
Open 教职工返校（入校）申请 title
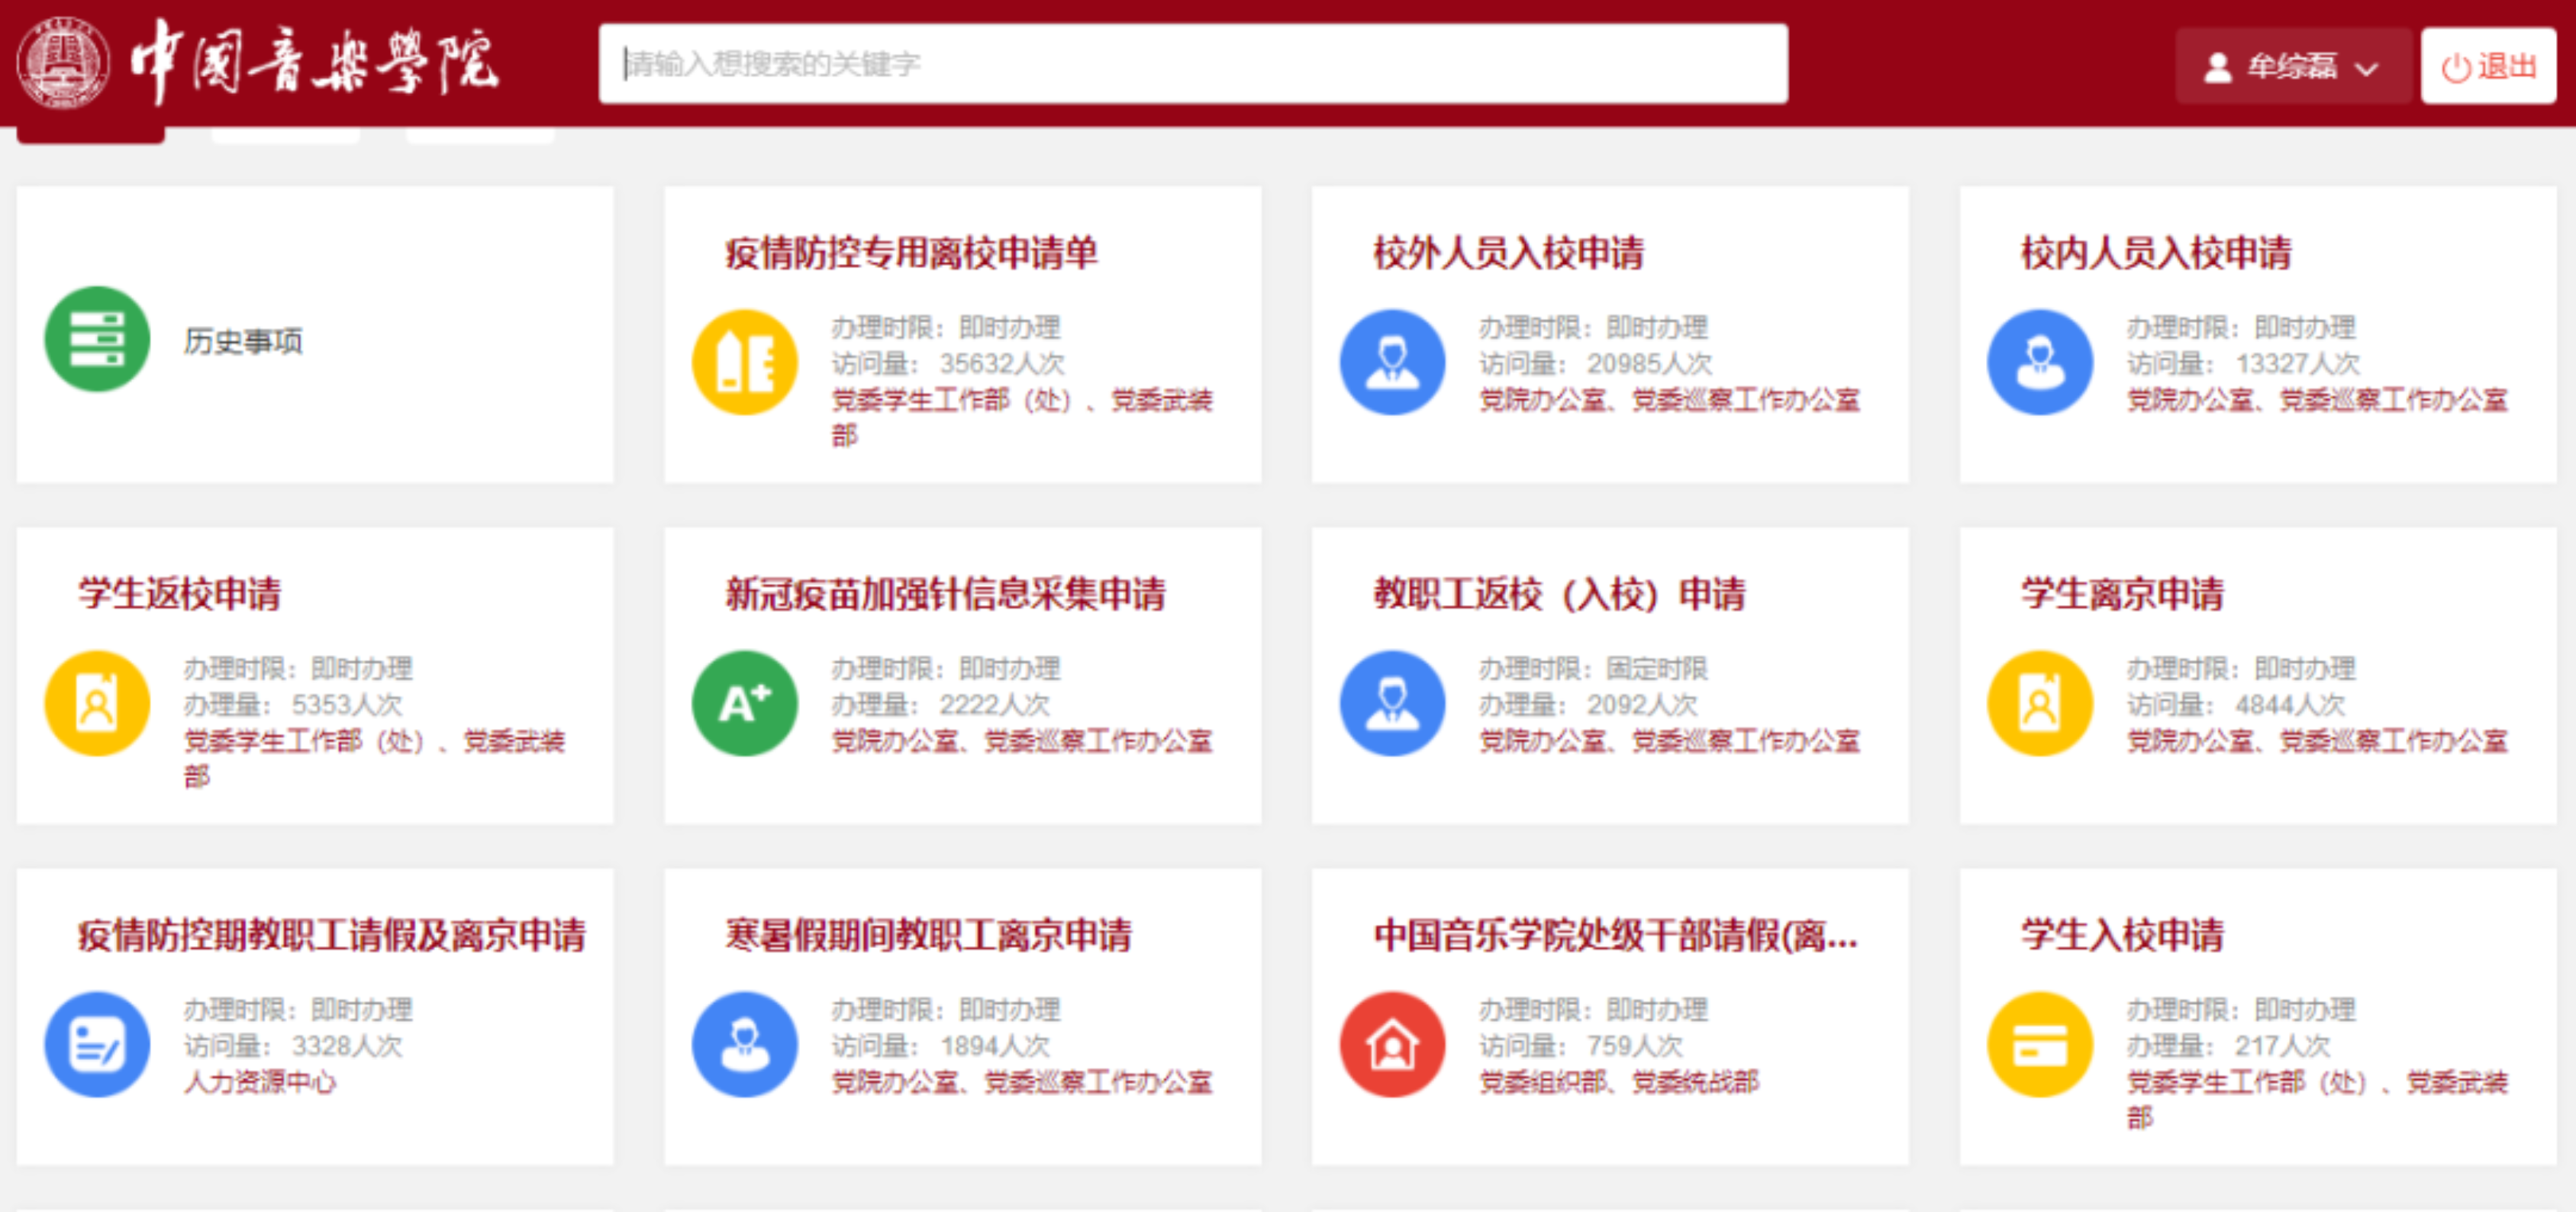tap(1559, 594)
